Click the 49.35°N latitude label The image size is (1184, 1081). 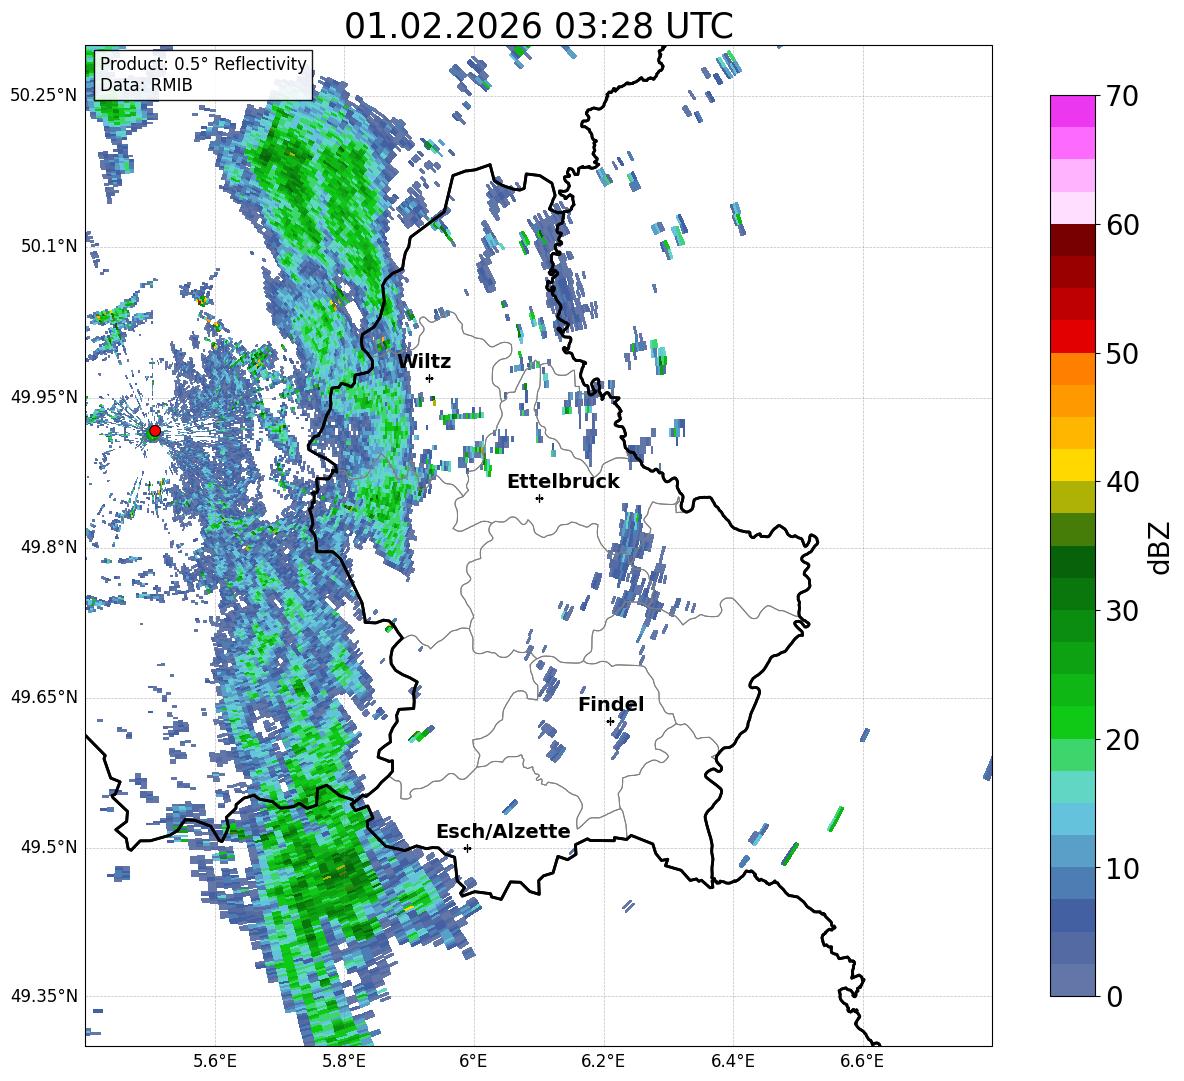pyautogui.click(x=44, y=996)
